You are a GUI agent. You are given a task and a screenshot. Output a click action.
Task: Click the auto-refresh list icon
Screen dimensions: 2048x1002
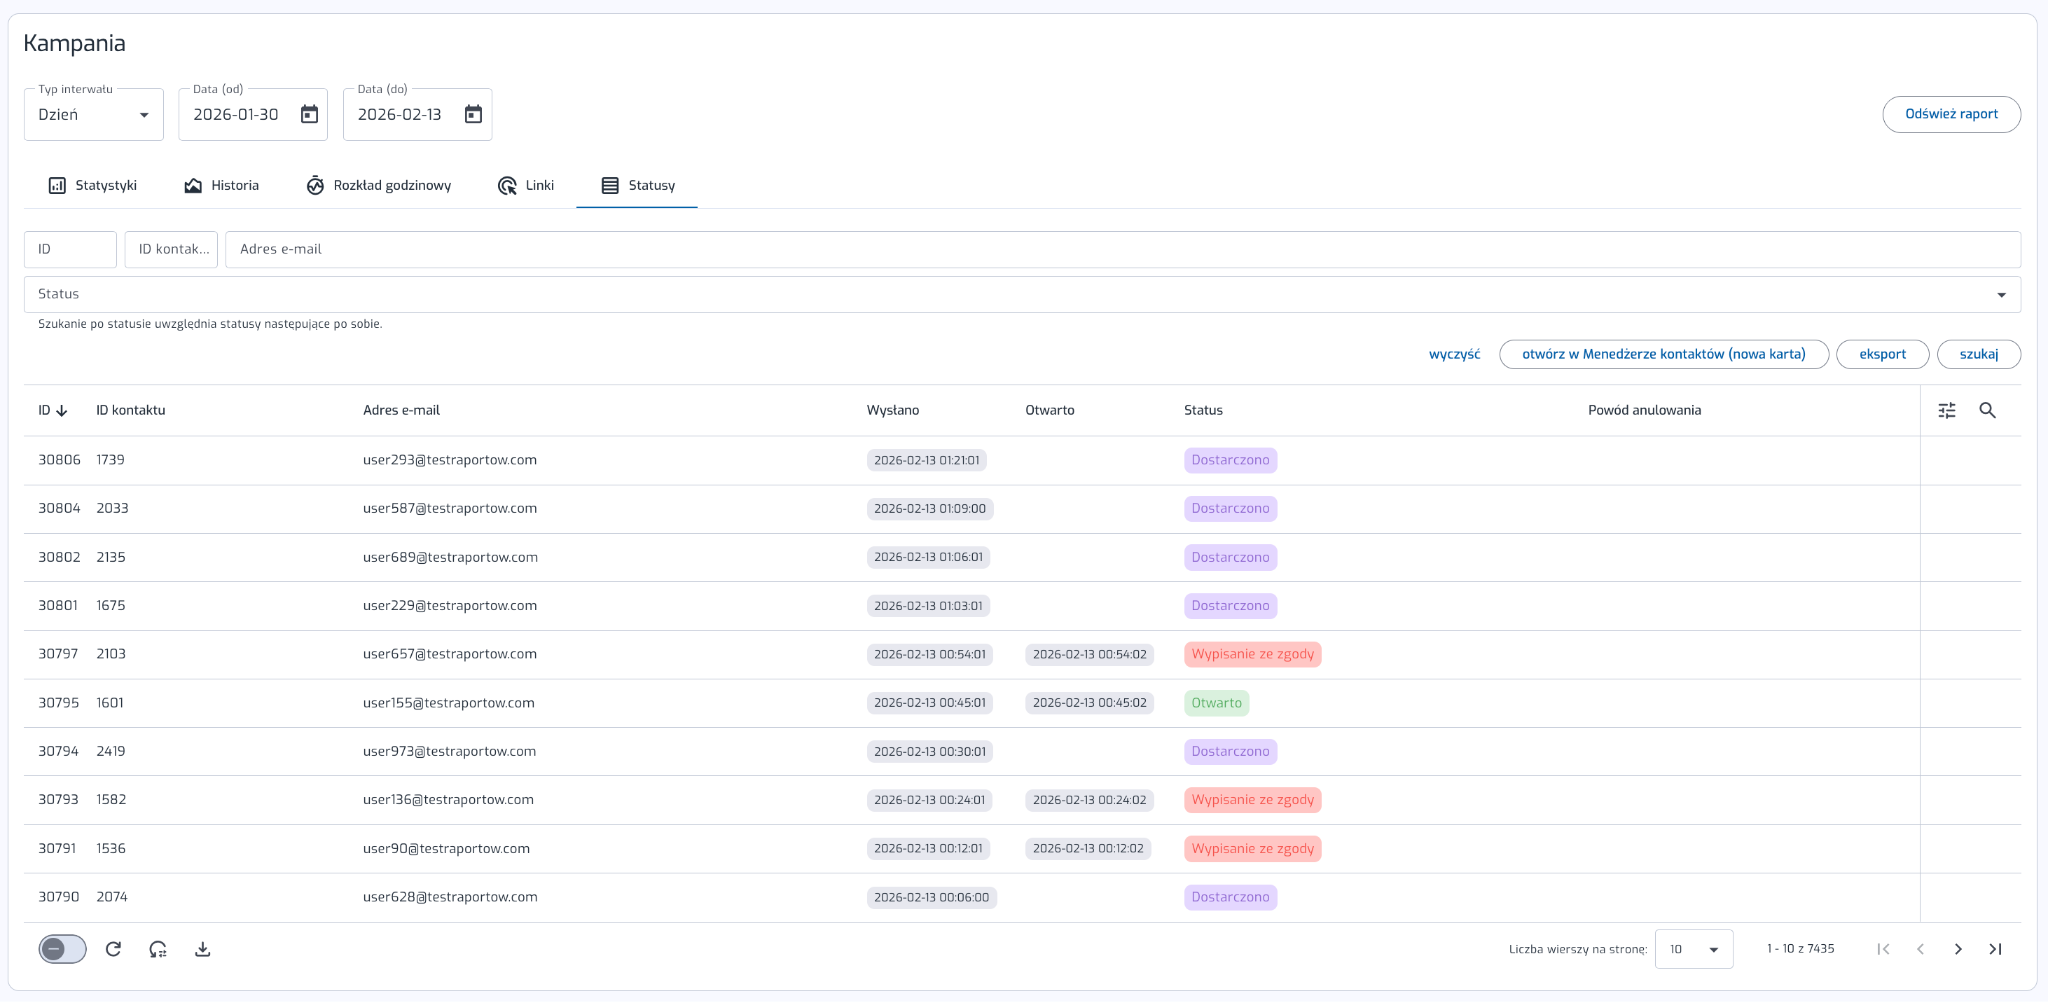pos(158,949)
